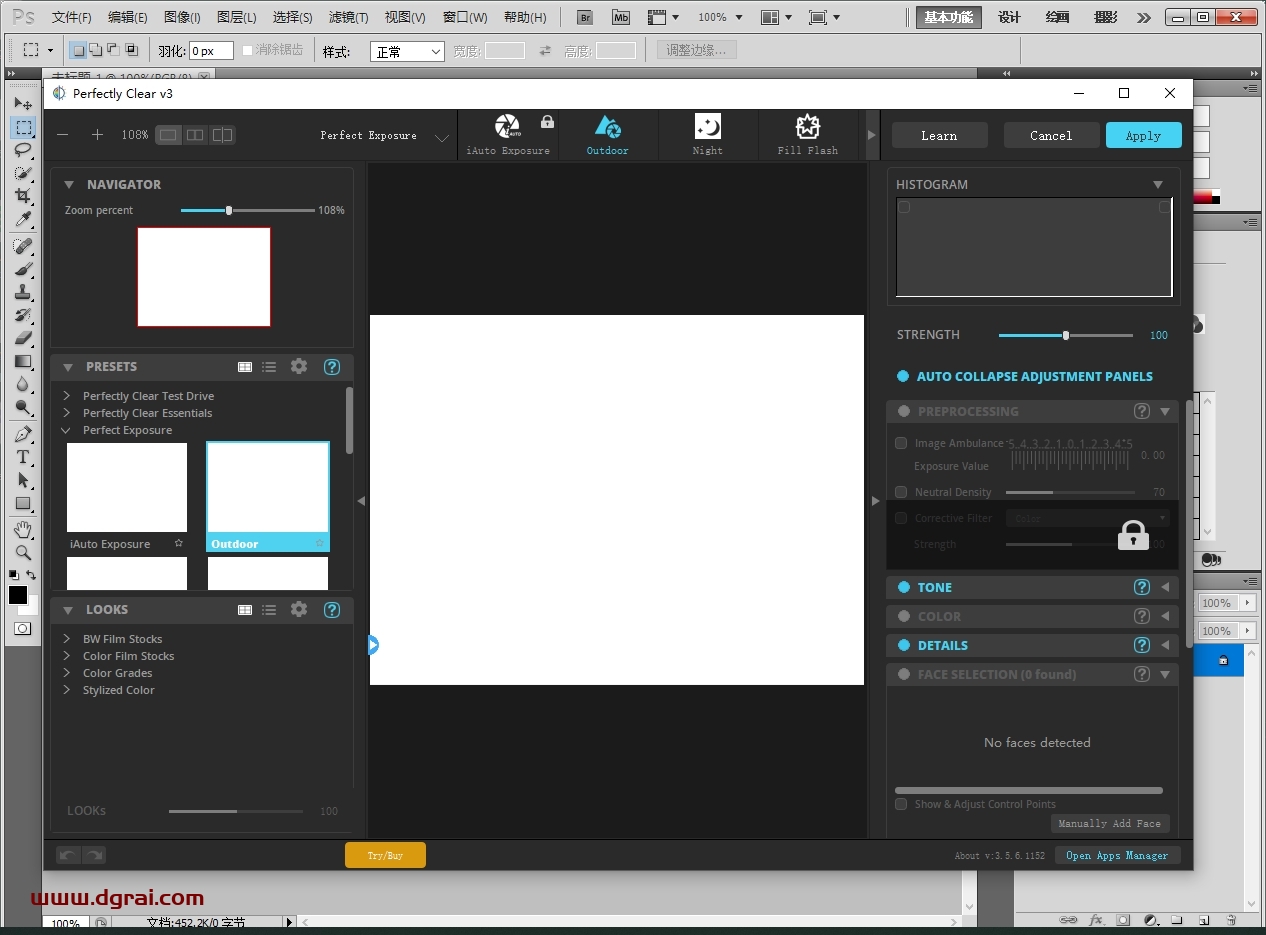1266x935 pixels.
Task: Expand the Tone panel arrow
Action: 1165,587
